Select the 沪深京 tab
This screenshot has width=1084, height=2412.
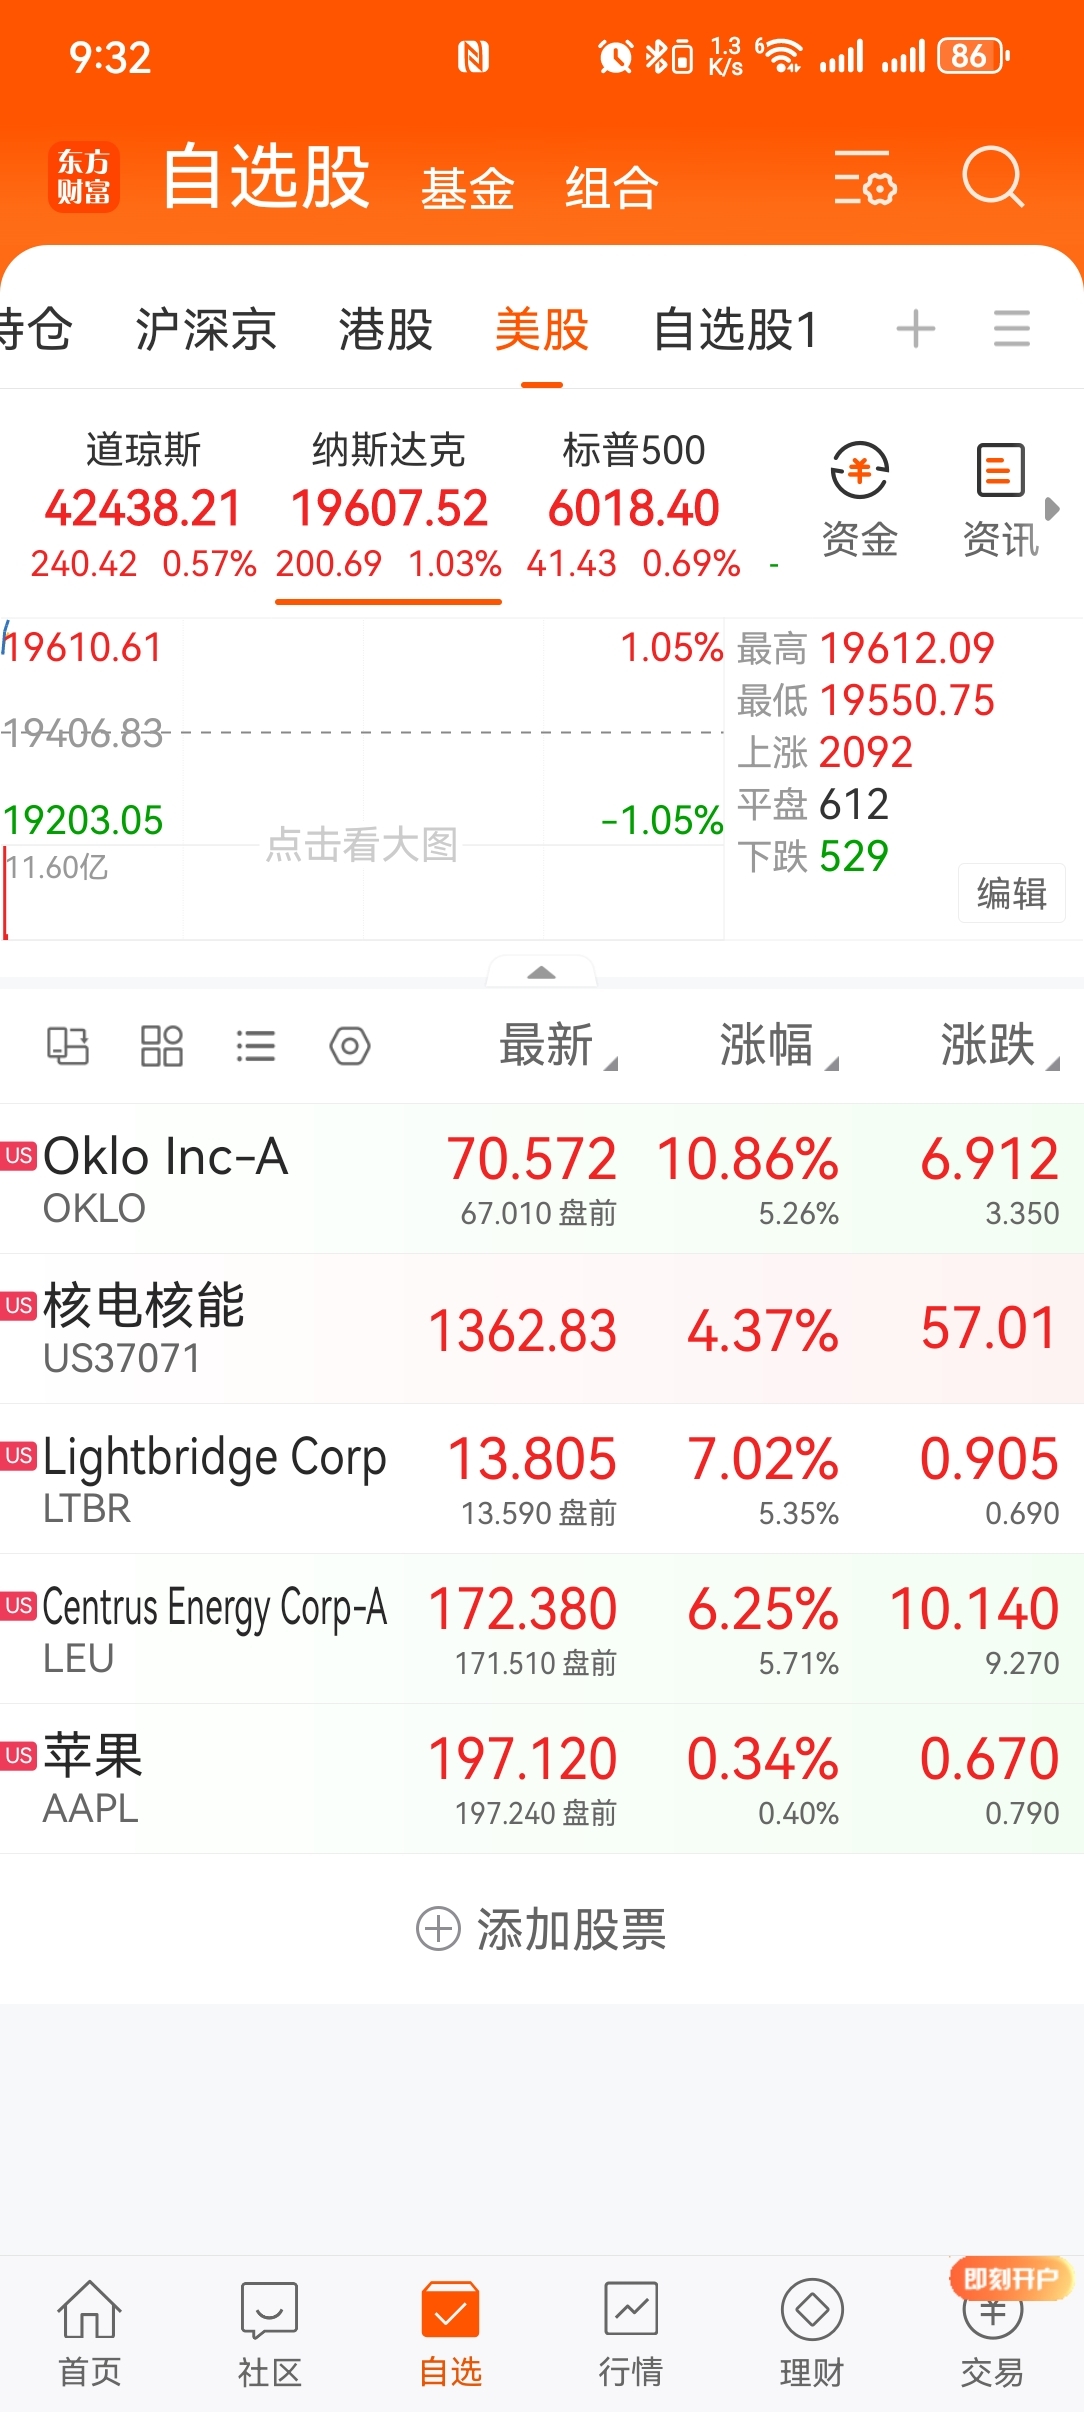point(206,329)
